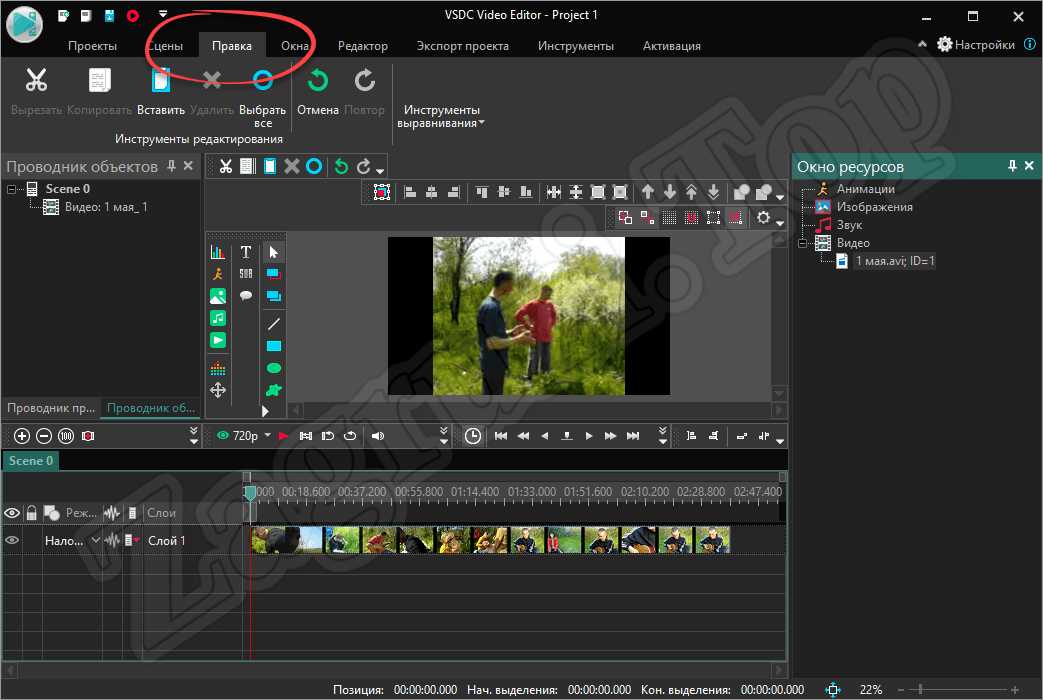Select the arrow cursor tool
This screenshot has width=1043, height=700.
(273, 252)
